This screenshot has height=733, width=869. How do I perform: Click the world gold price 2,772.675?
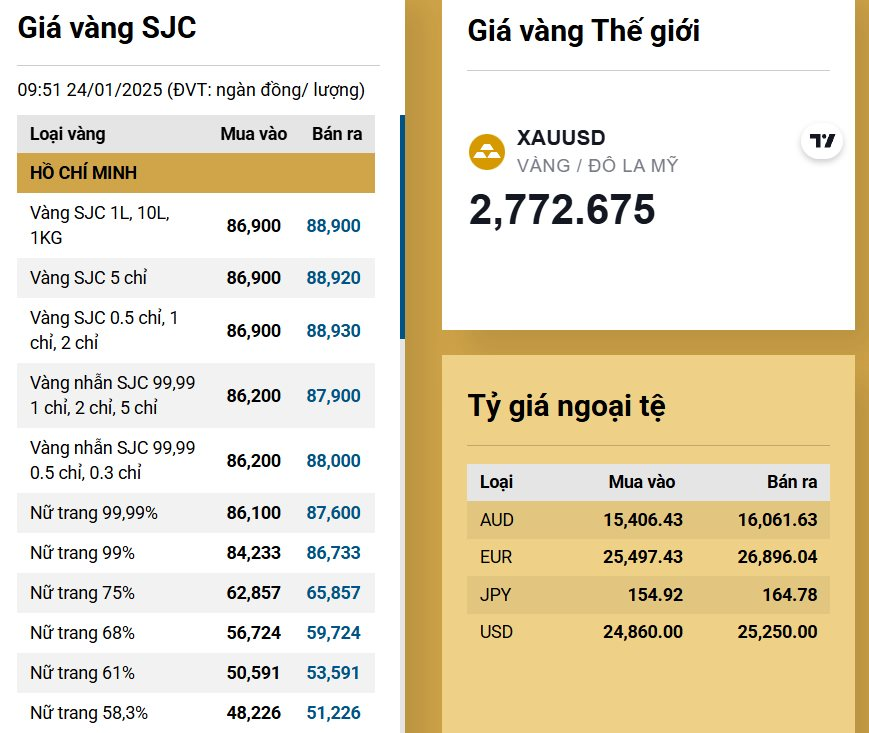[562, 210]
